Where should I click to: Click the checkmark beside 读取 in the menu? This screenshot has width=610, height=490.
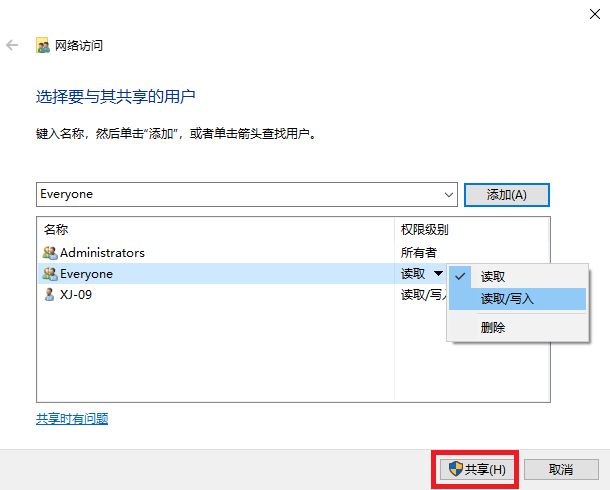click(461, 276)
